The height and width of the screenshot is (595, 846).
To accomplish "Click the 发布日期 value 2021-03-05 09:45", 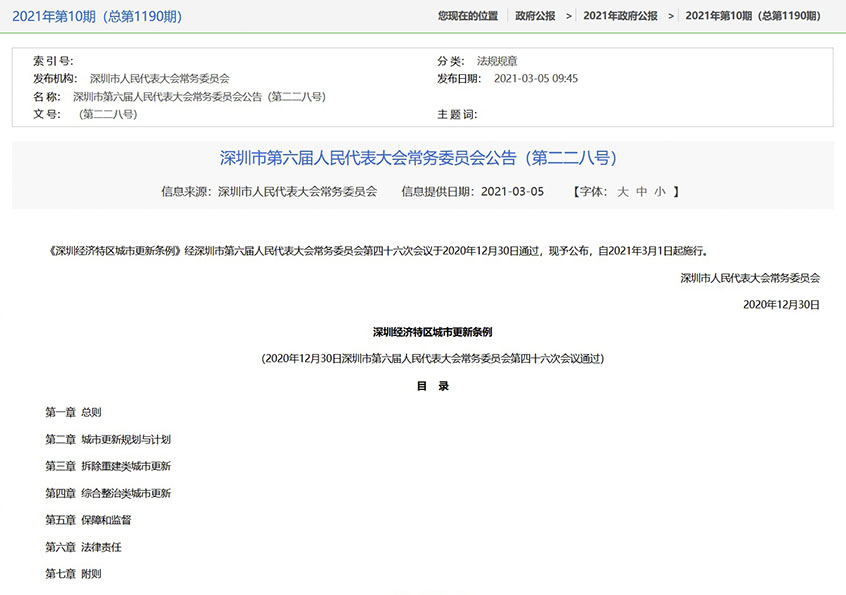I will (536, 78).
